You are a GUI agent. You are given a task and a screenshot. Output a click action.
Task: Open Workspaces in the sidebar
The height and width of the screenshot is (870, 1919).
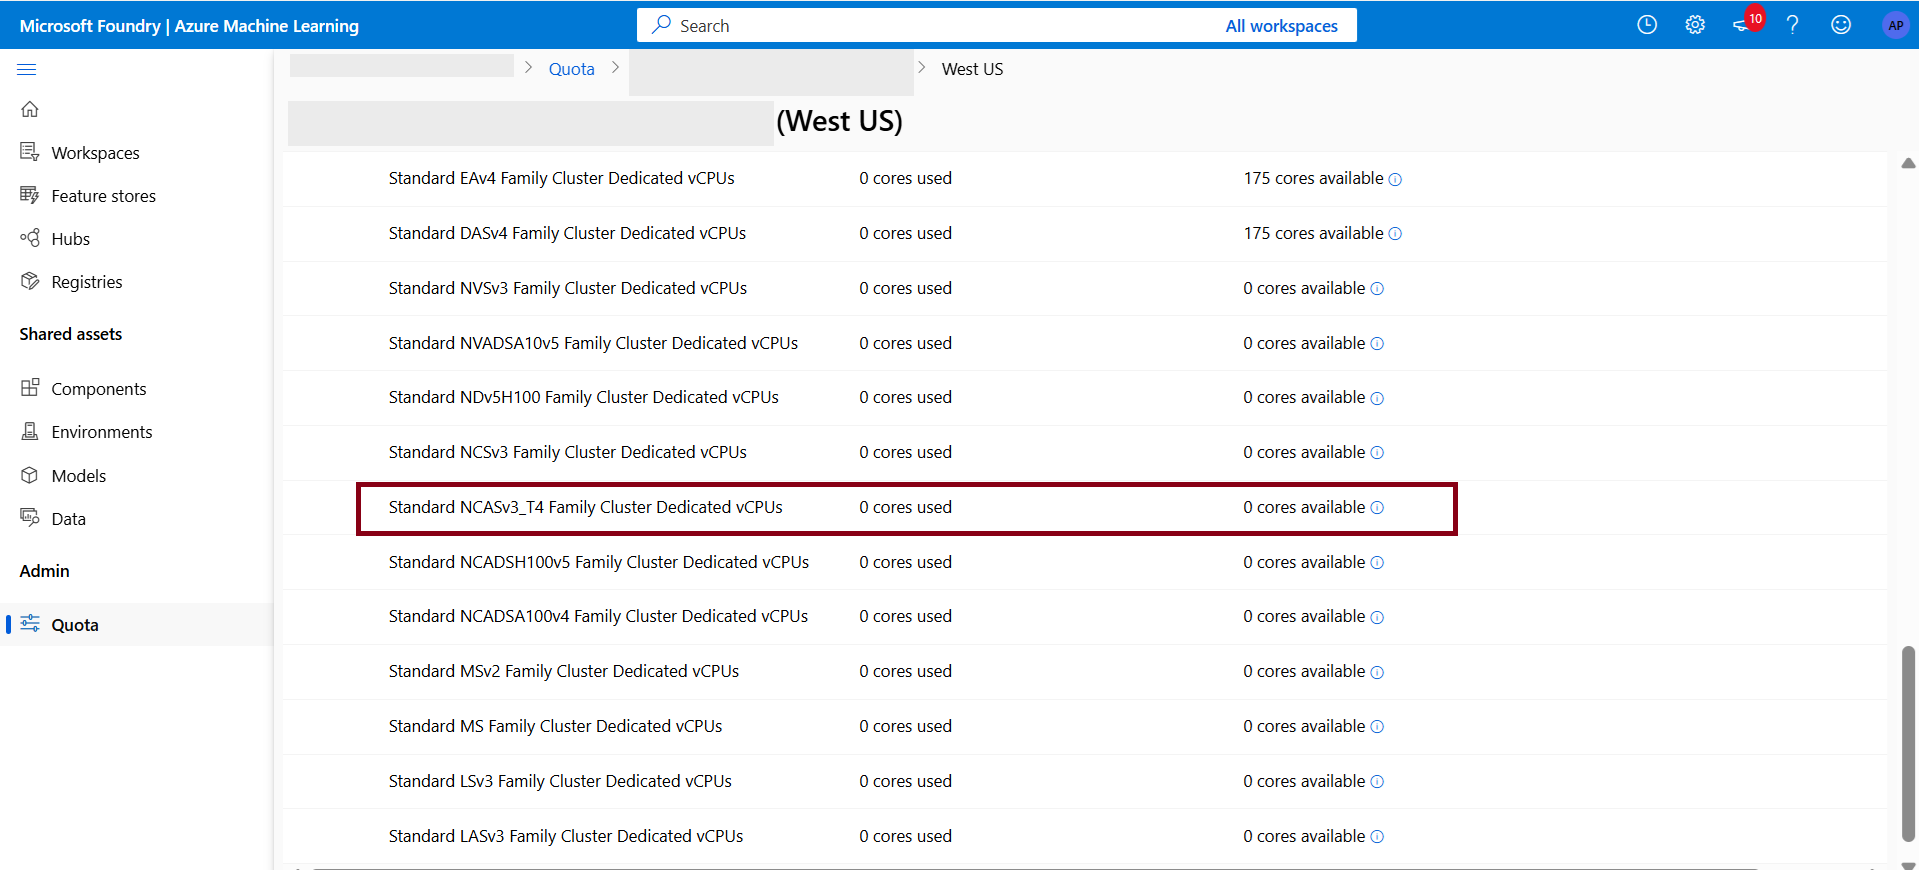pyautogui.click(x=95, y=153)
